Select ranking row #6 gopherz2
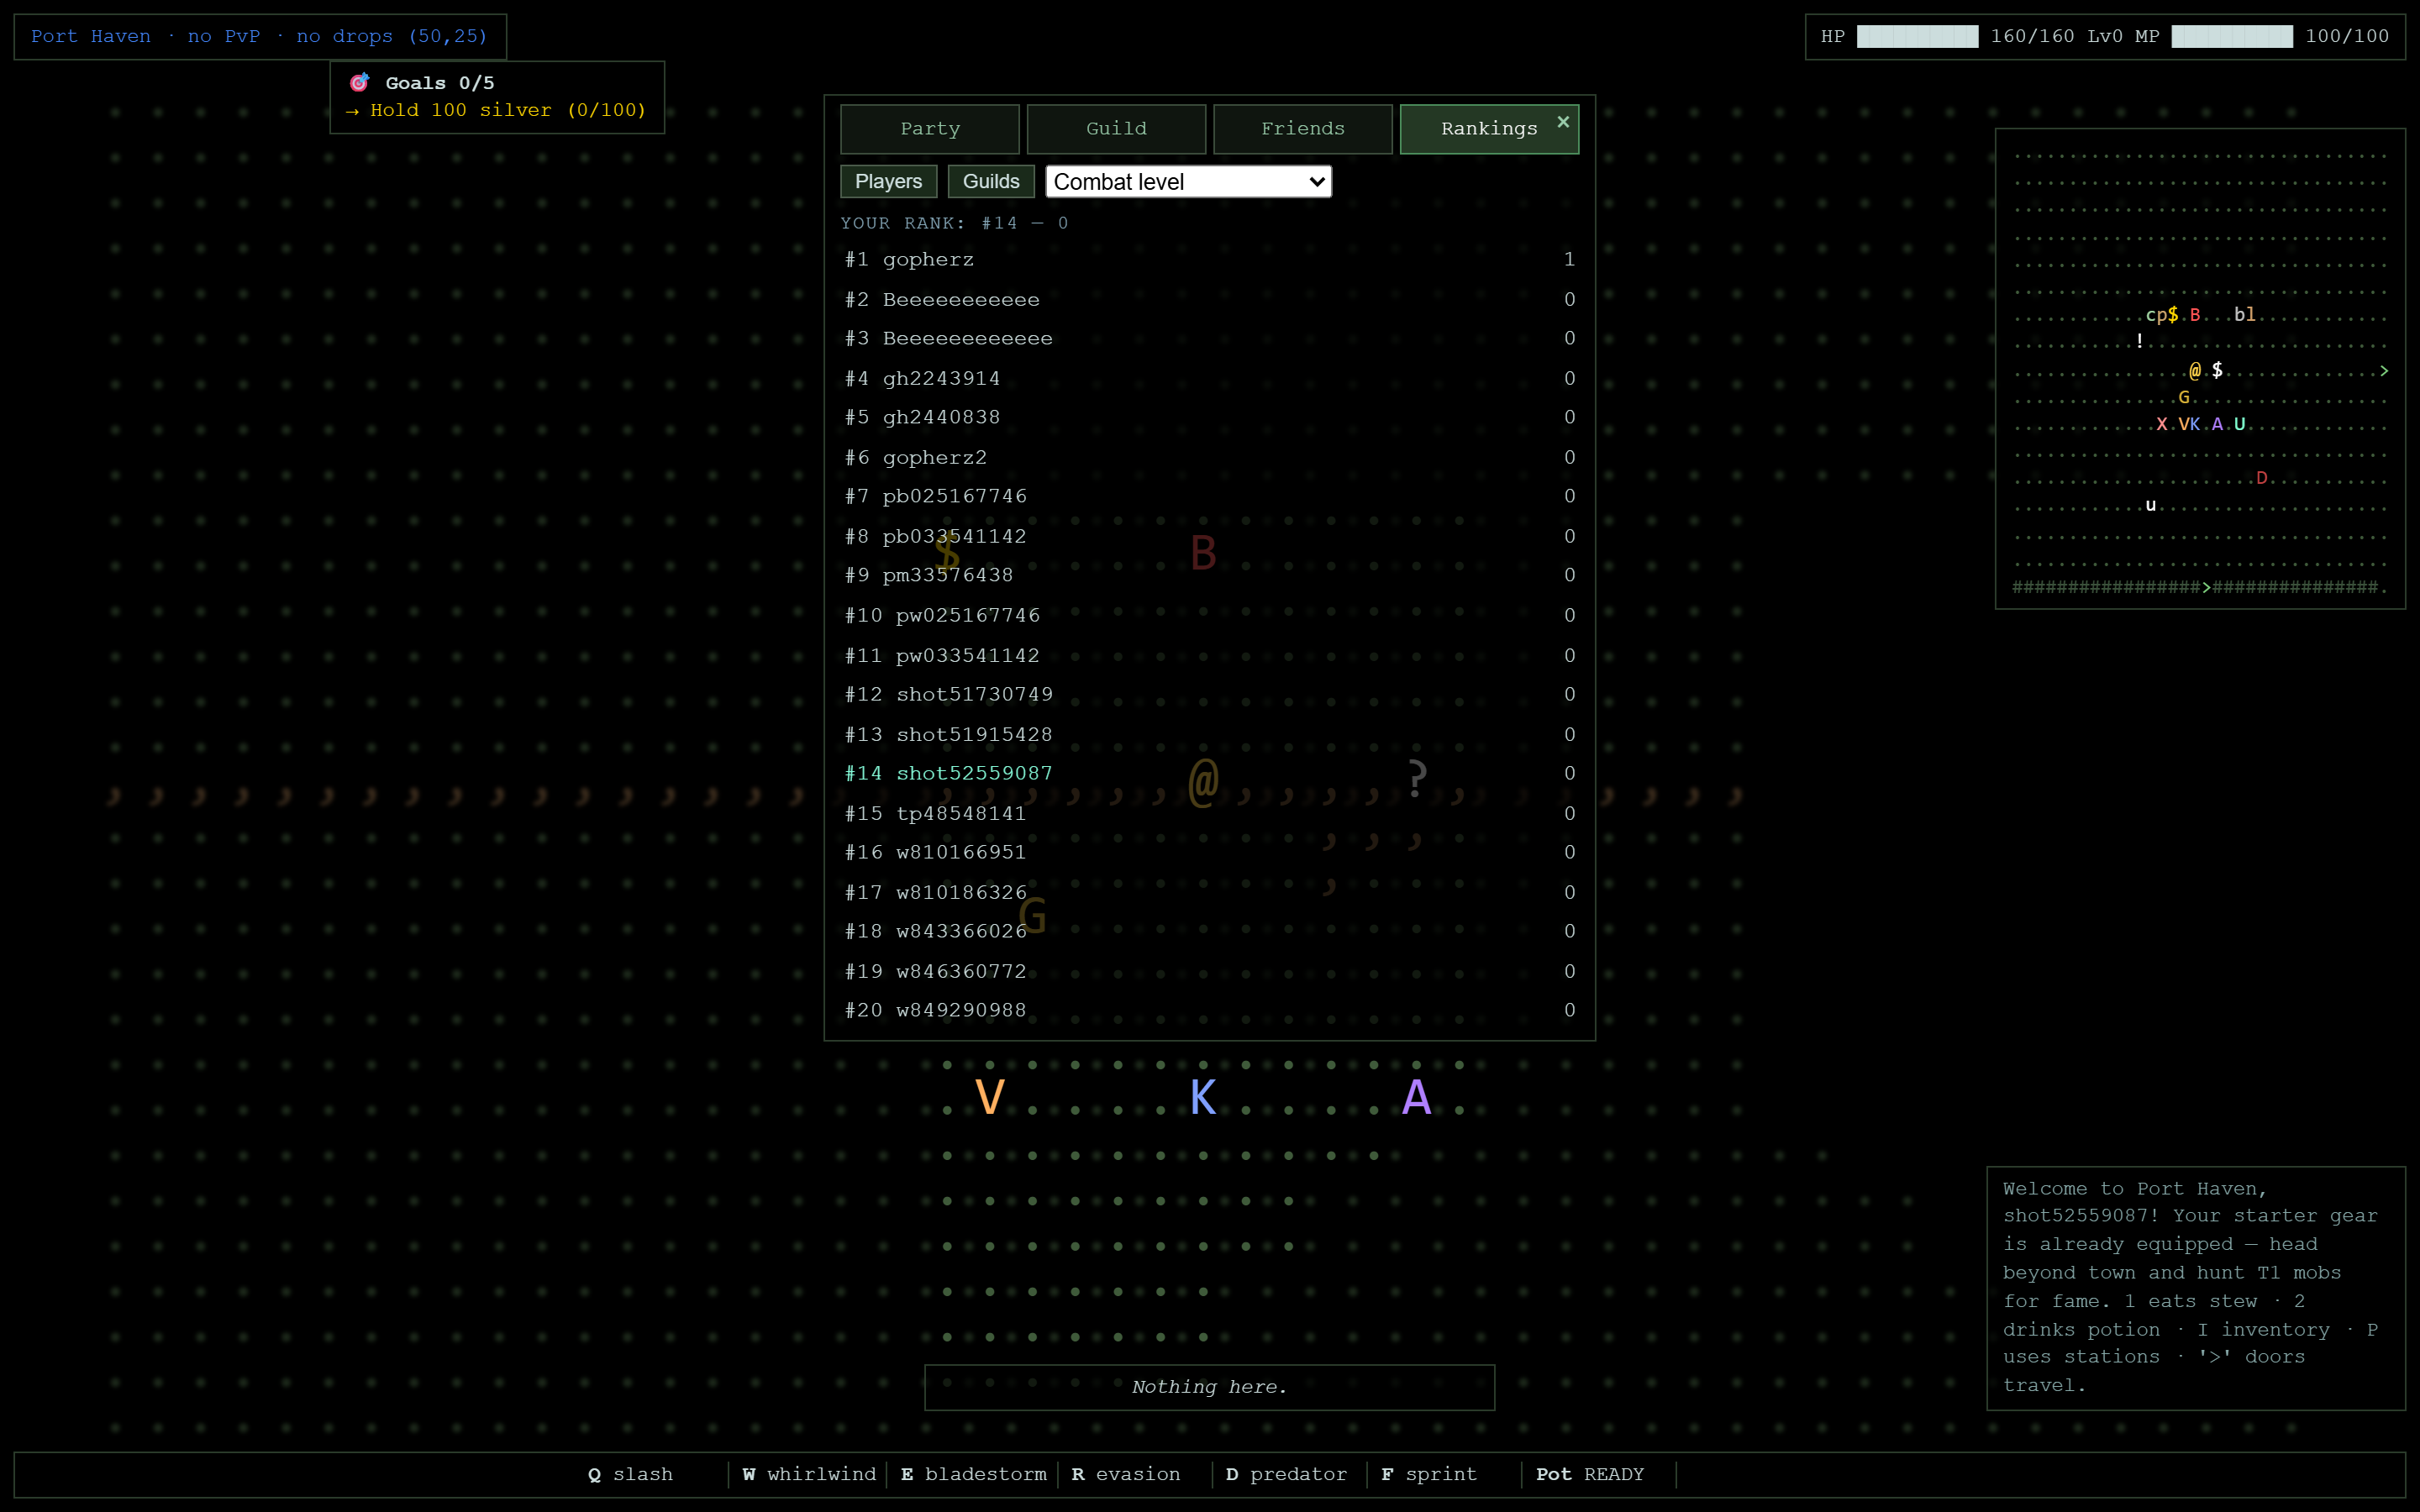 click(1209, 457)
